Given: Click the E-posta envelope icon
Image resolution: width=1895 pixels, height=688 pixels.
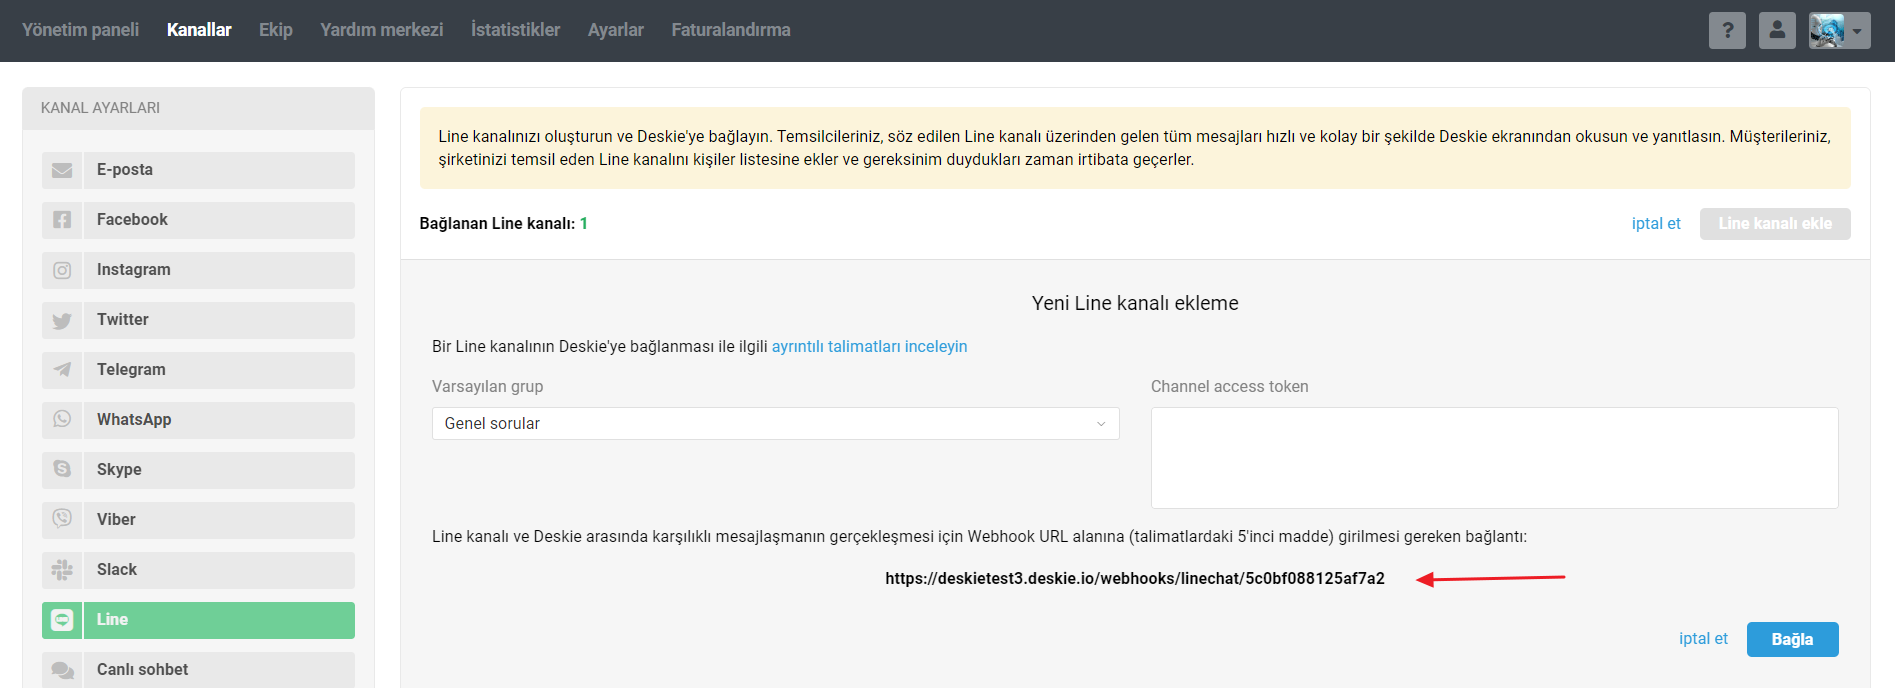Looking at the screenshot, I should [62, 170].
